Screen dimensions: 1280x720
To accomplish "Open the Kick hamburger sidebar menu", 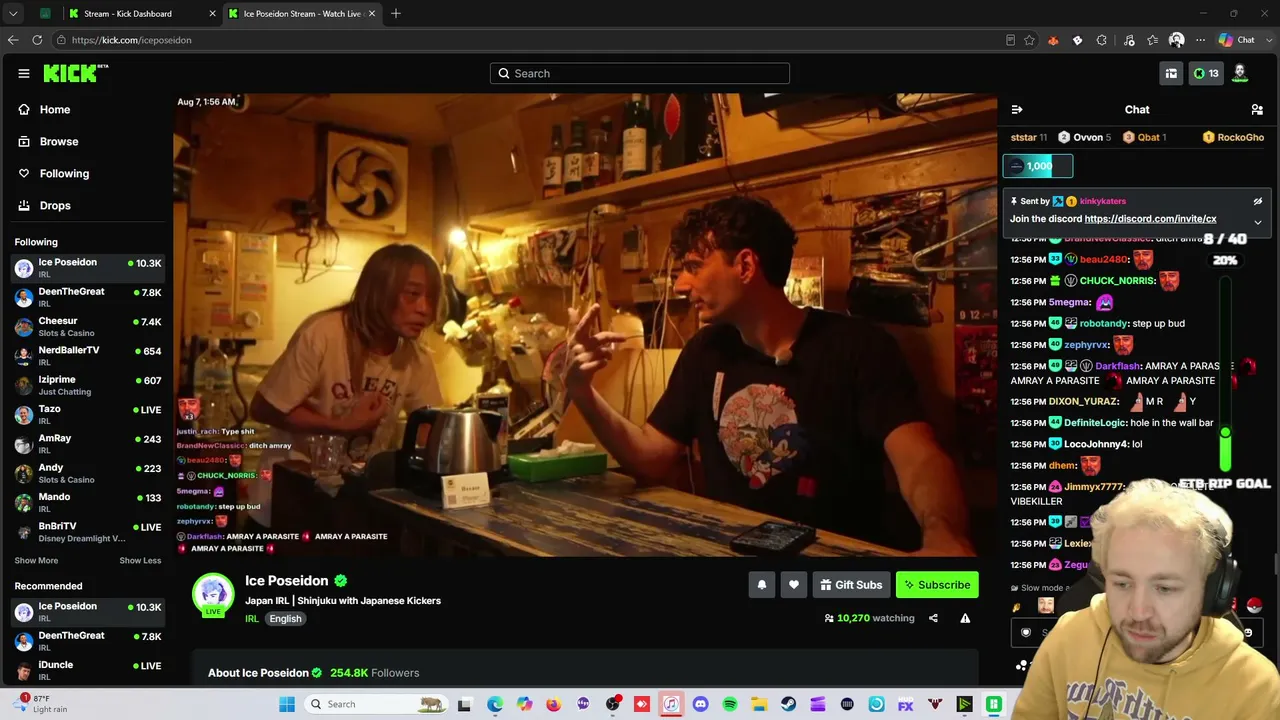I will pyautogui.click(x=24, y=73).
